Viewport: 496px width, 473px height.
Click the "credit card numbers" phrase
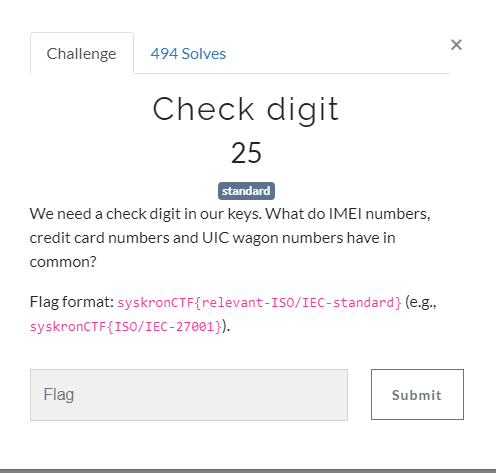(100, 238)
